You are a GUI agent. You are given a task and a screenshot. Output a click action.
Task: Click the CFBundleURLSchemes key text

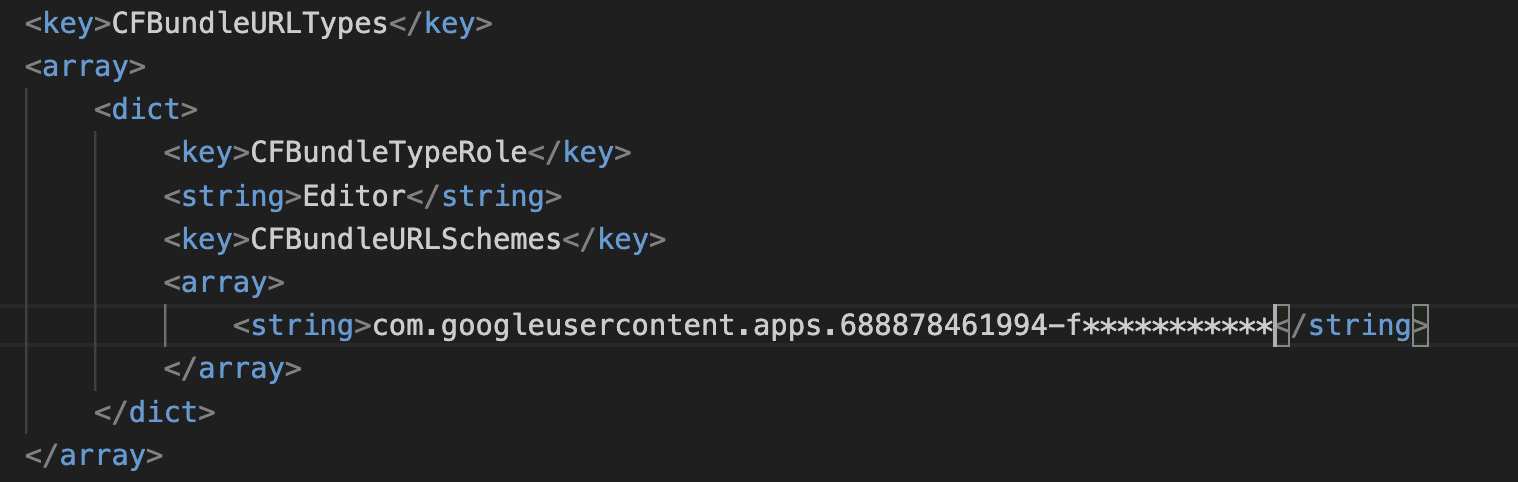coord(406,239)
